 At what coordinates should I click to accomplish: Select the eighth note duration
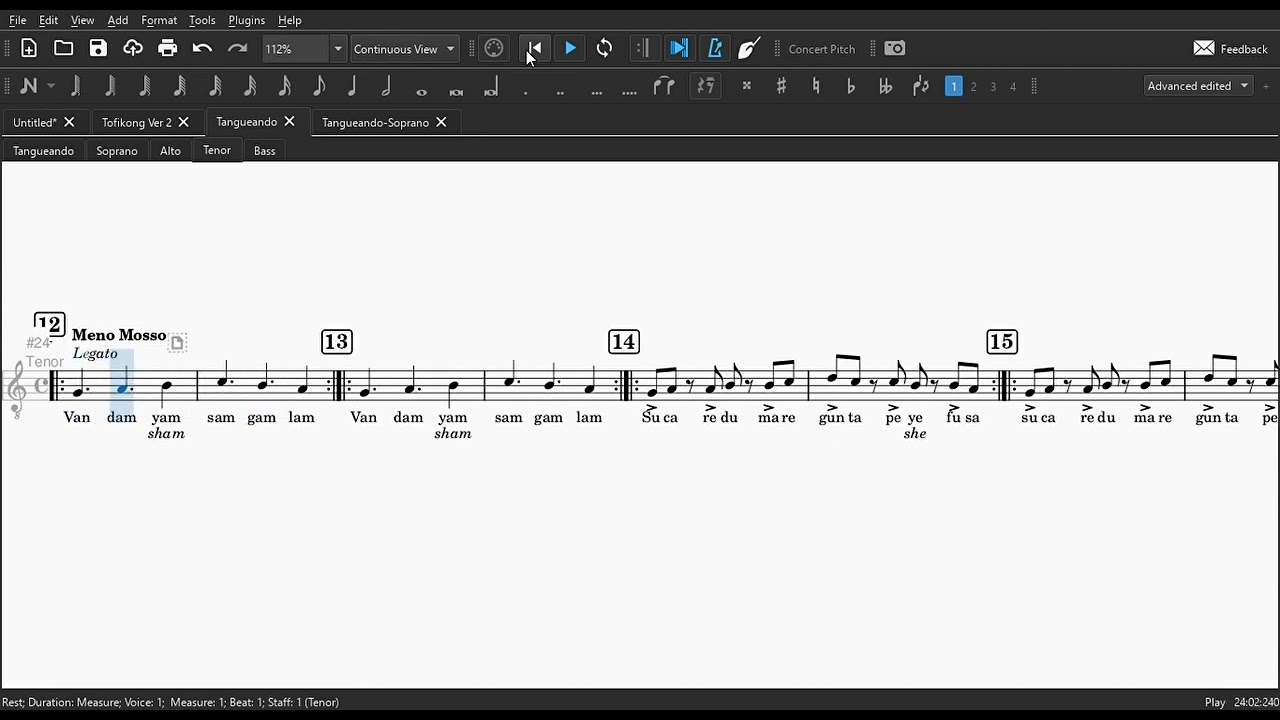(x=319, y=87)
